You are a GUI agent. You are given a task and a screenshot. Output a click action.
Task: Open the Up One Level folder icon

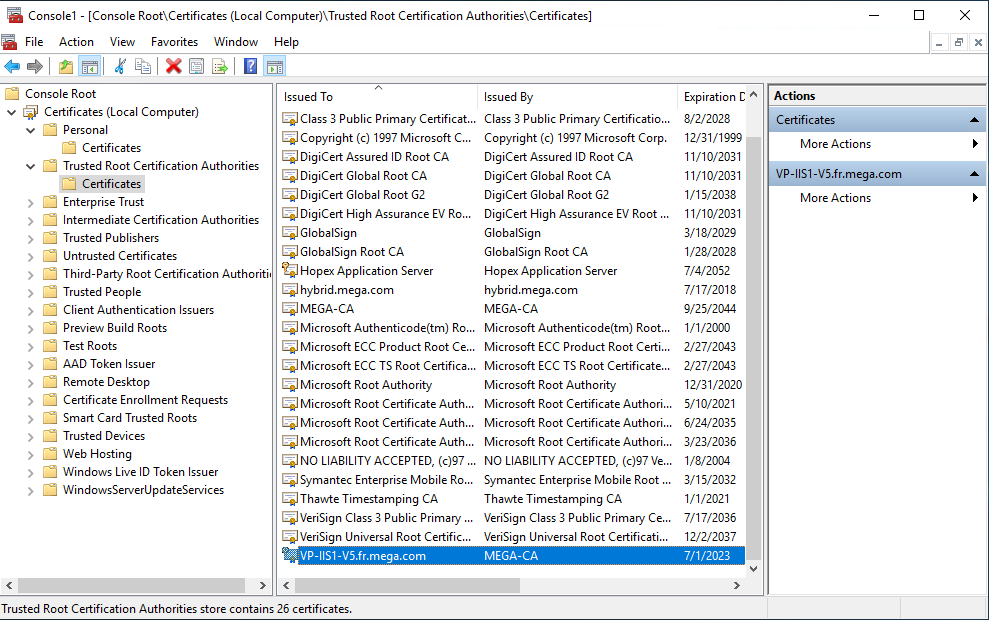click(65, 66)
